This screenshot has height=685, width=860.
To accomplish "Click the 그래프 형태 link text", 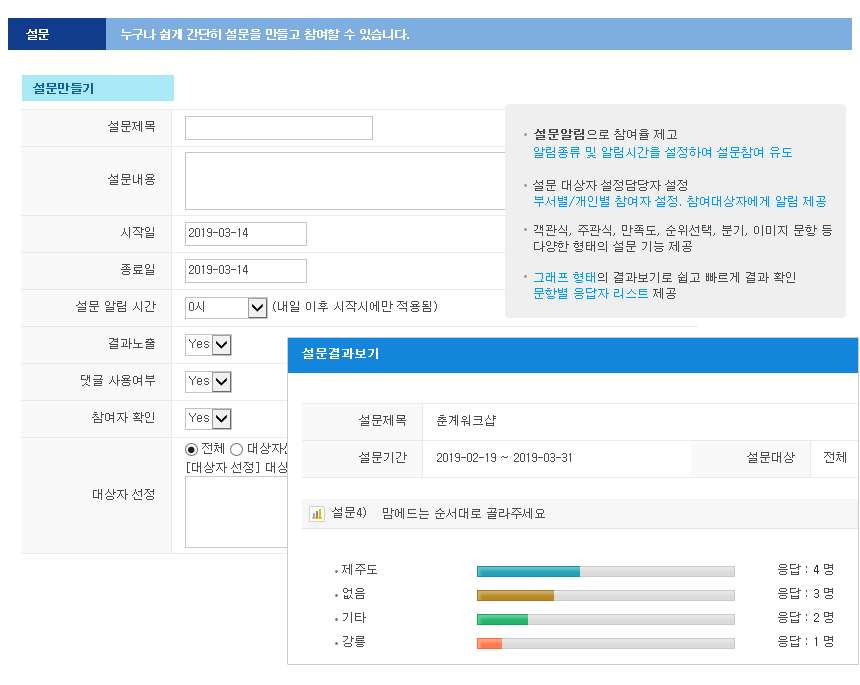I will [564, 277].
